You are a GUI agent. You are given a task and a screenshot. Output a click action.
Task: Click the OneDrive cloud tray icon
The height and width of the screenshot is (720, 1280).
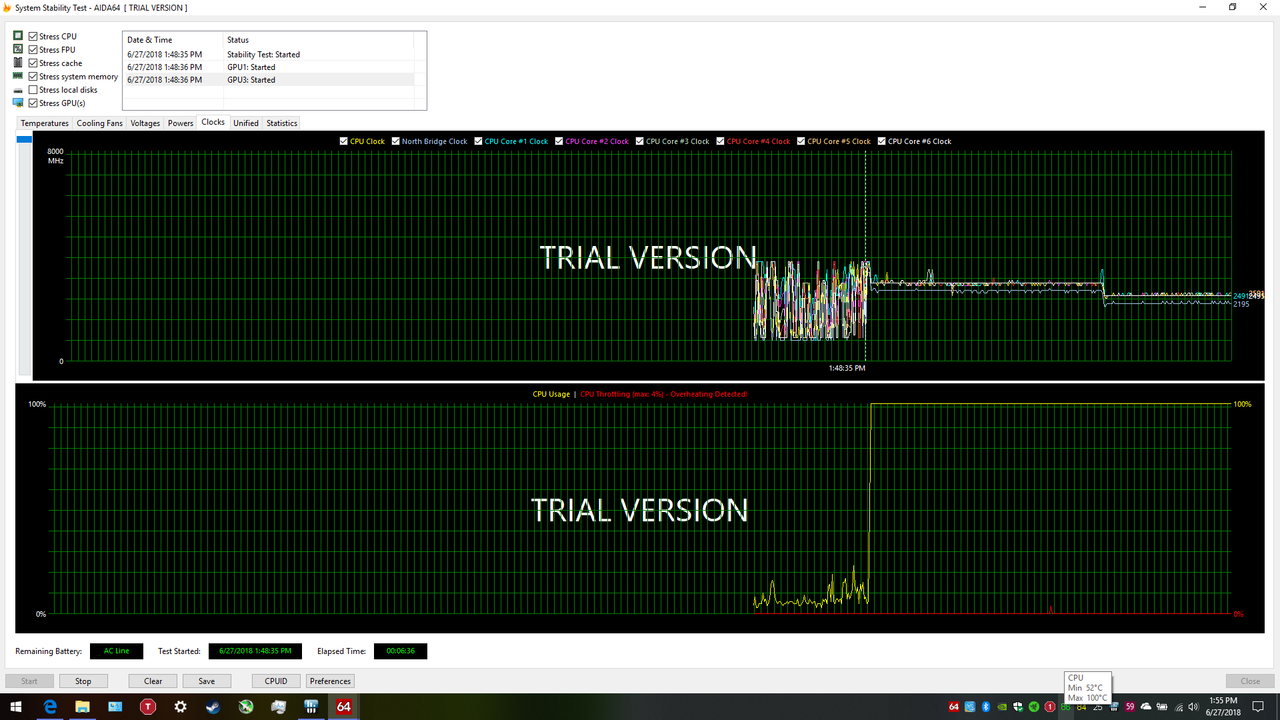pyautogui.click(x=1147, y=707)
